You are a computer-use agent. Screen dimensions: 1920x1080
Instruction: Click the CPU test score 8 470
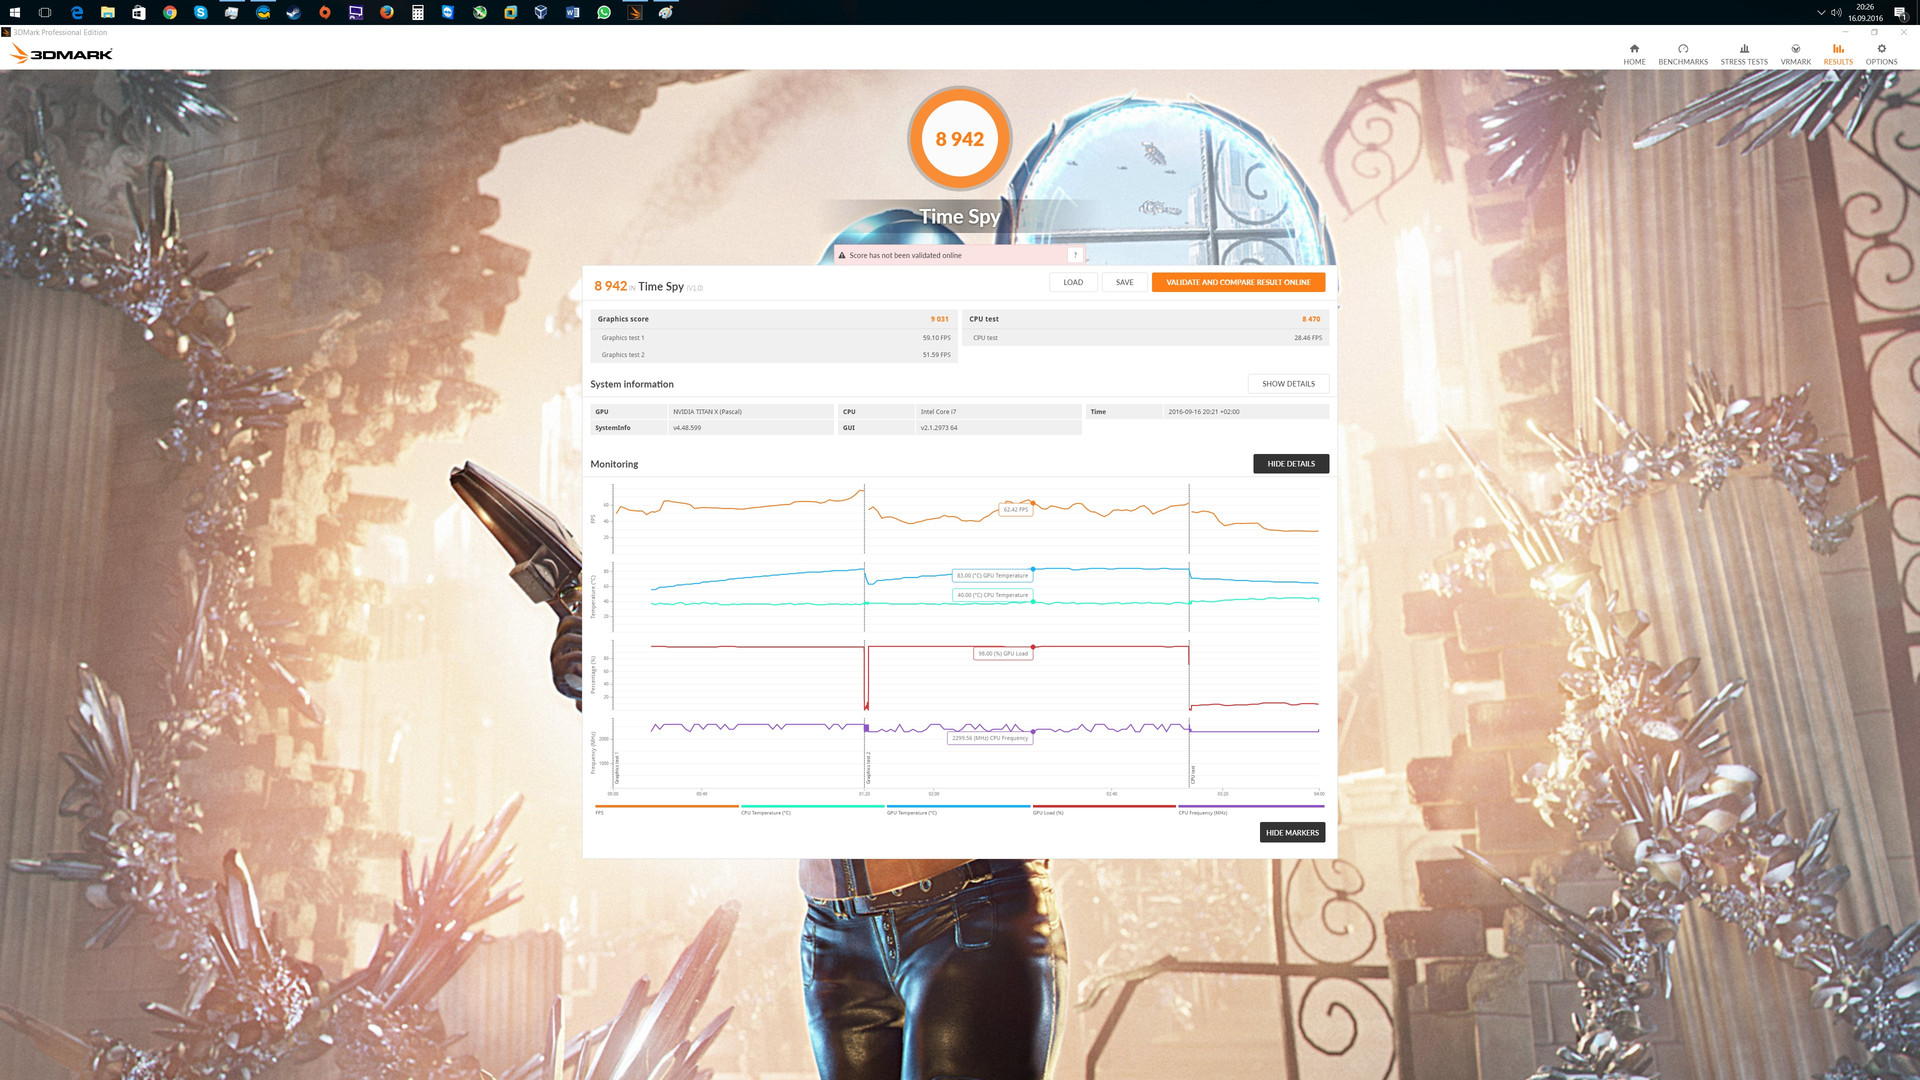pyautogui.click(x=1310, y=319)
